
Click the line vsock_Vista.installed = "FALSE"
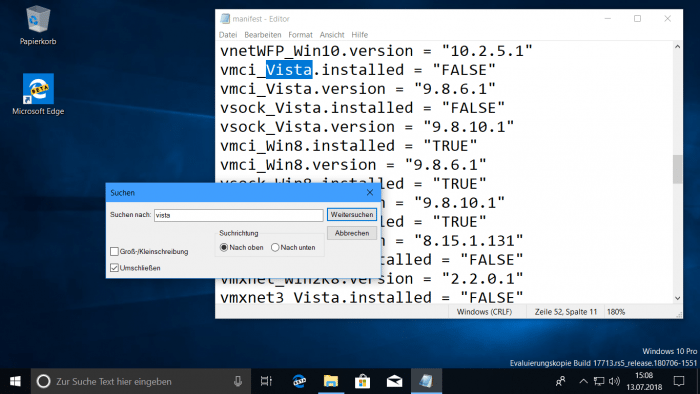click(x=362, y=108)
